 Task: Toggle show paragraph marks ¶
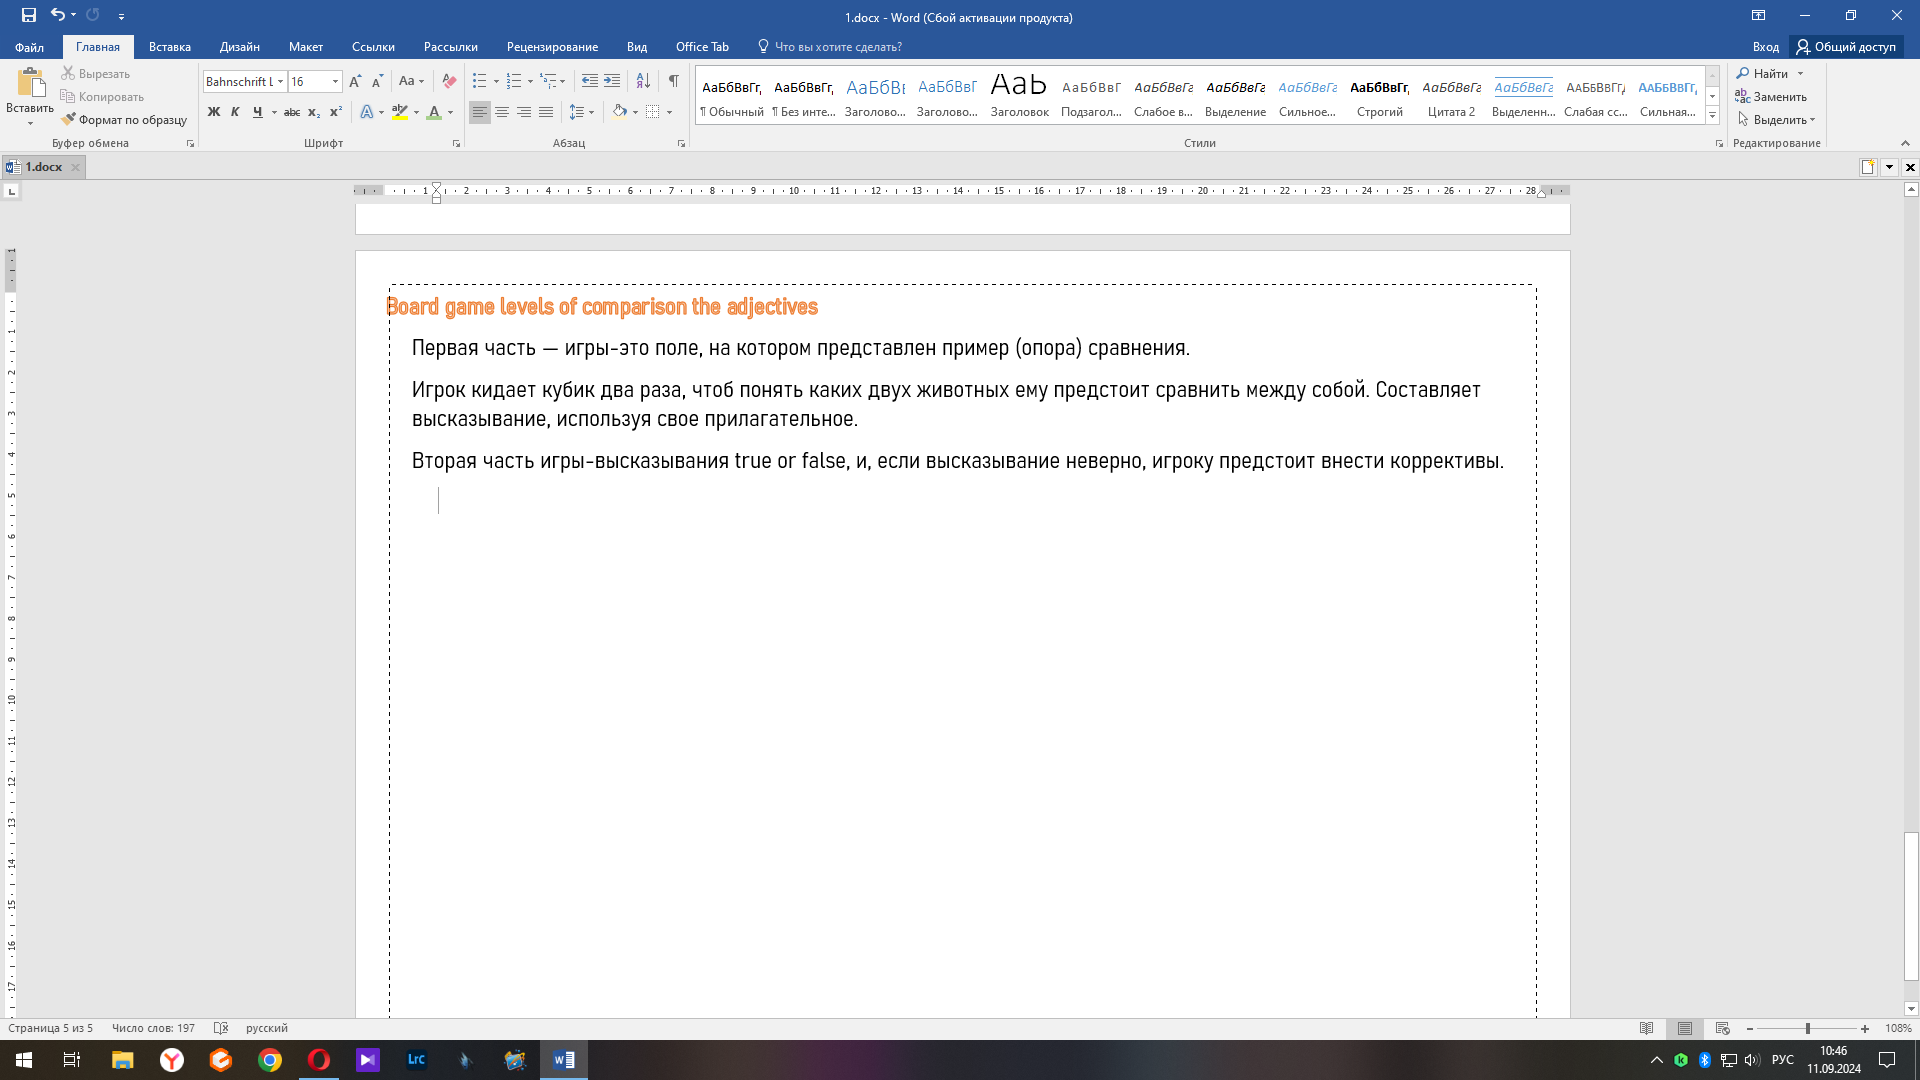tap(674, 82)
